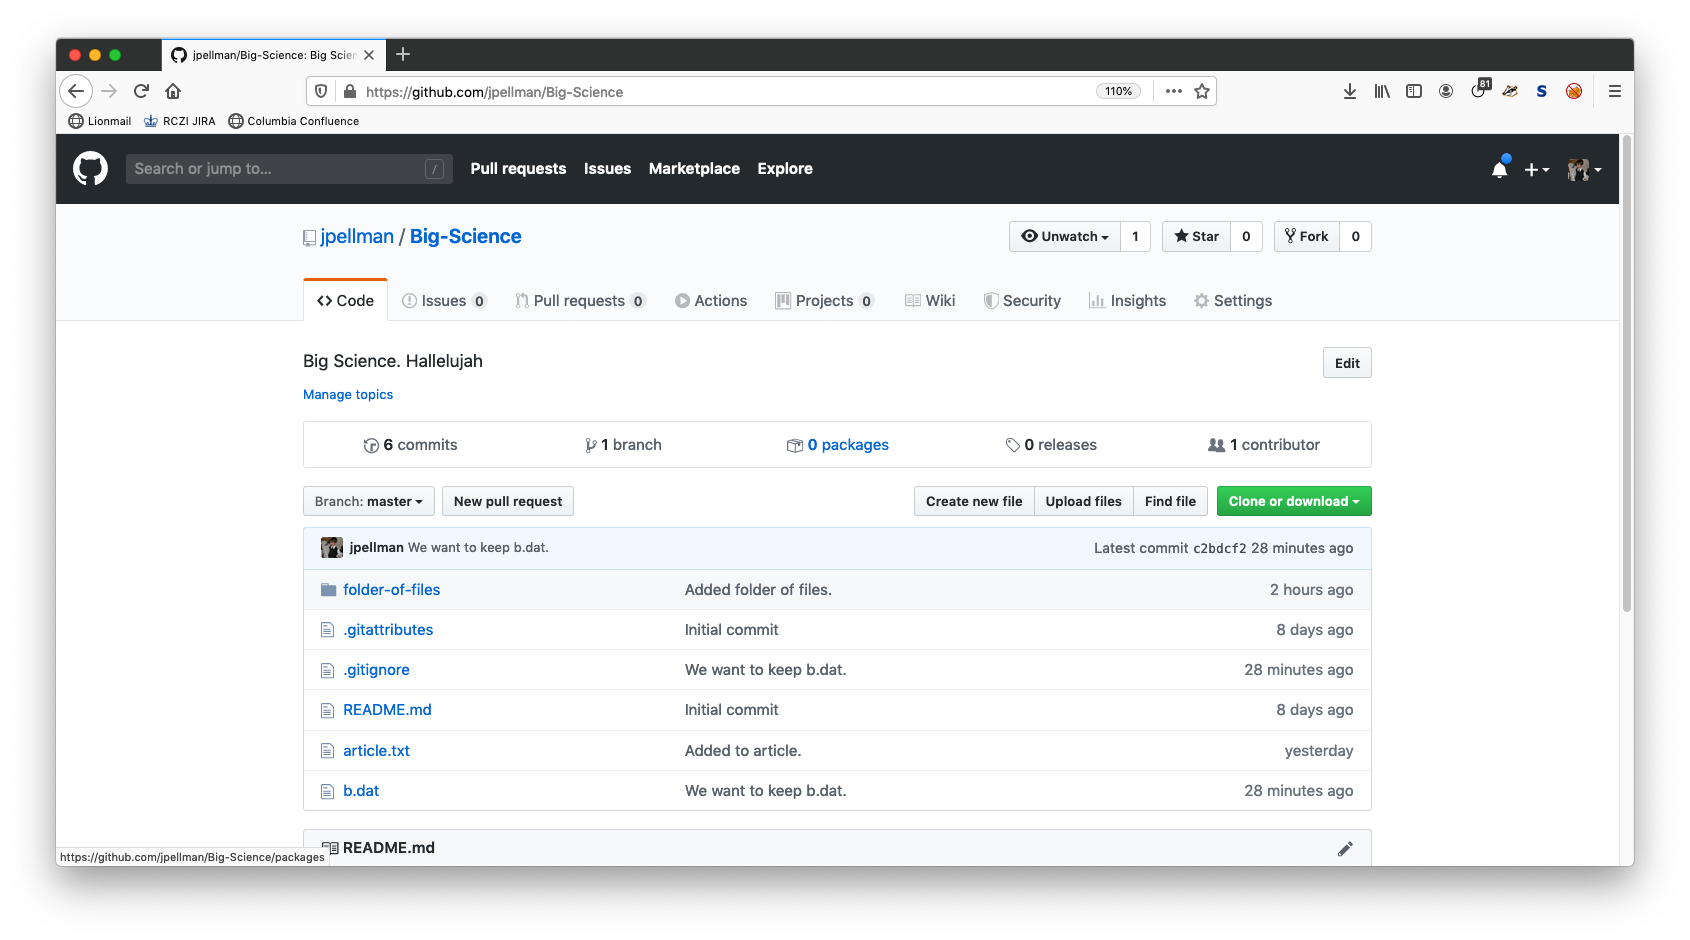Click the README.md pencil edit icon
Viewport: 1690px width, 940px height.
1345,848
